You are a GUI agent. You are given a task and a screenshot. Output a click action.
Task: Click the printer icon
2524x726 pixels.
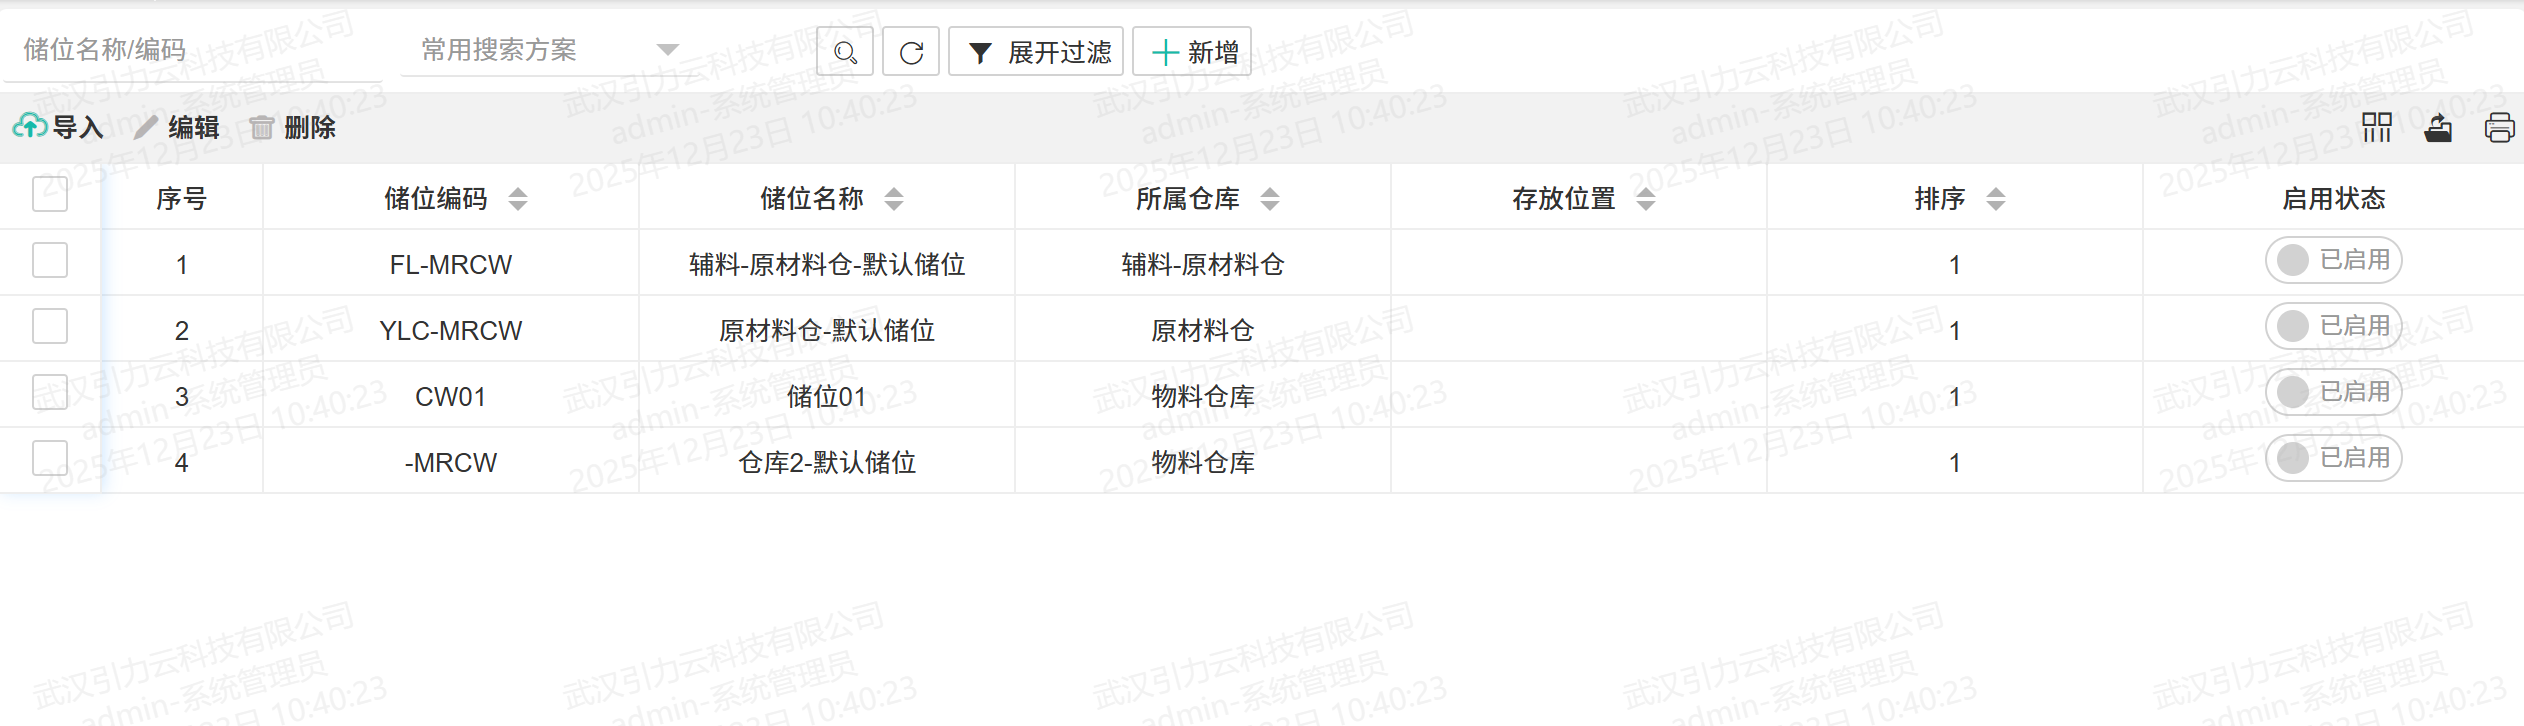point(2499,127)
